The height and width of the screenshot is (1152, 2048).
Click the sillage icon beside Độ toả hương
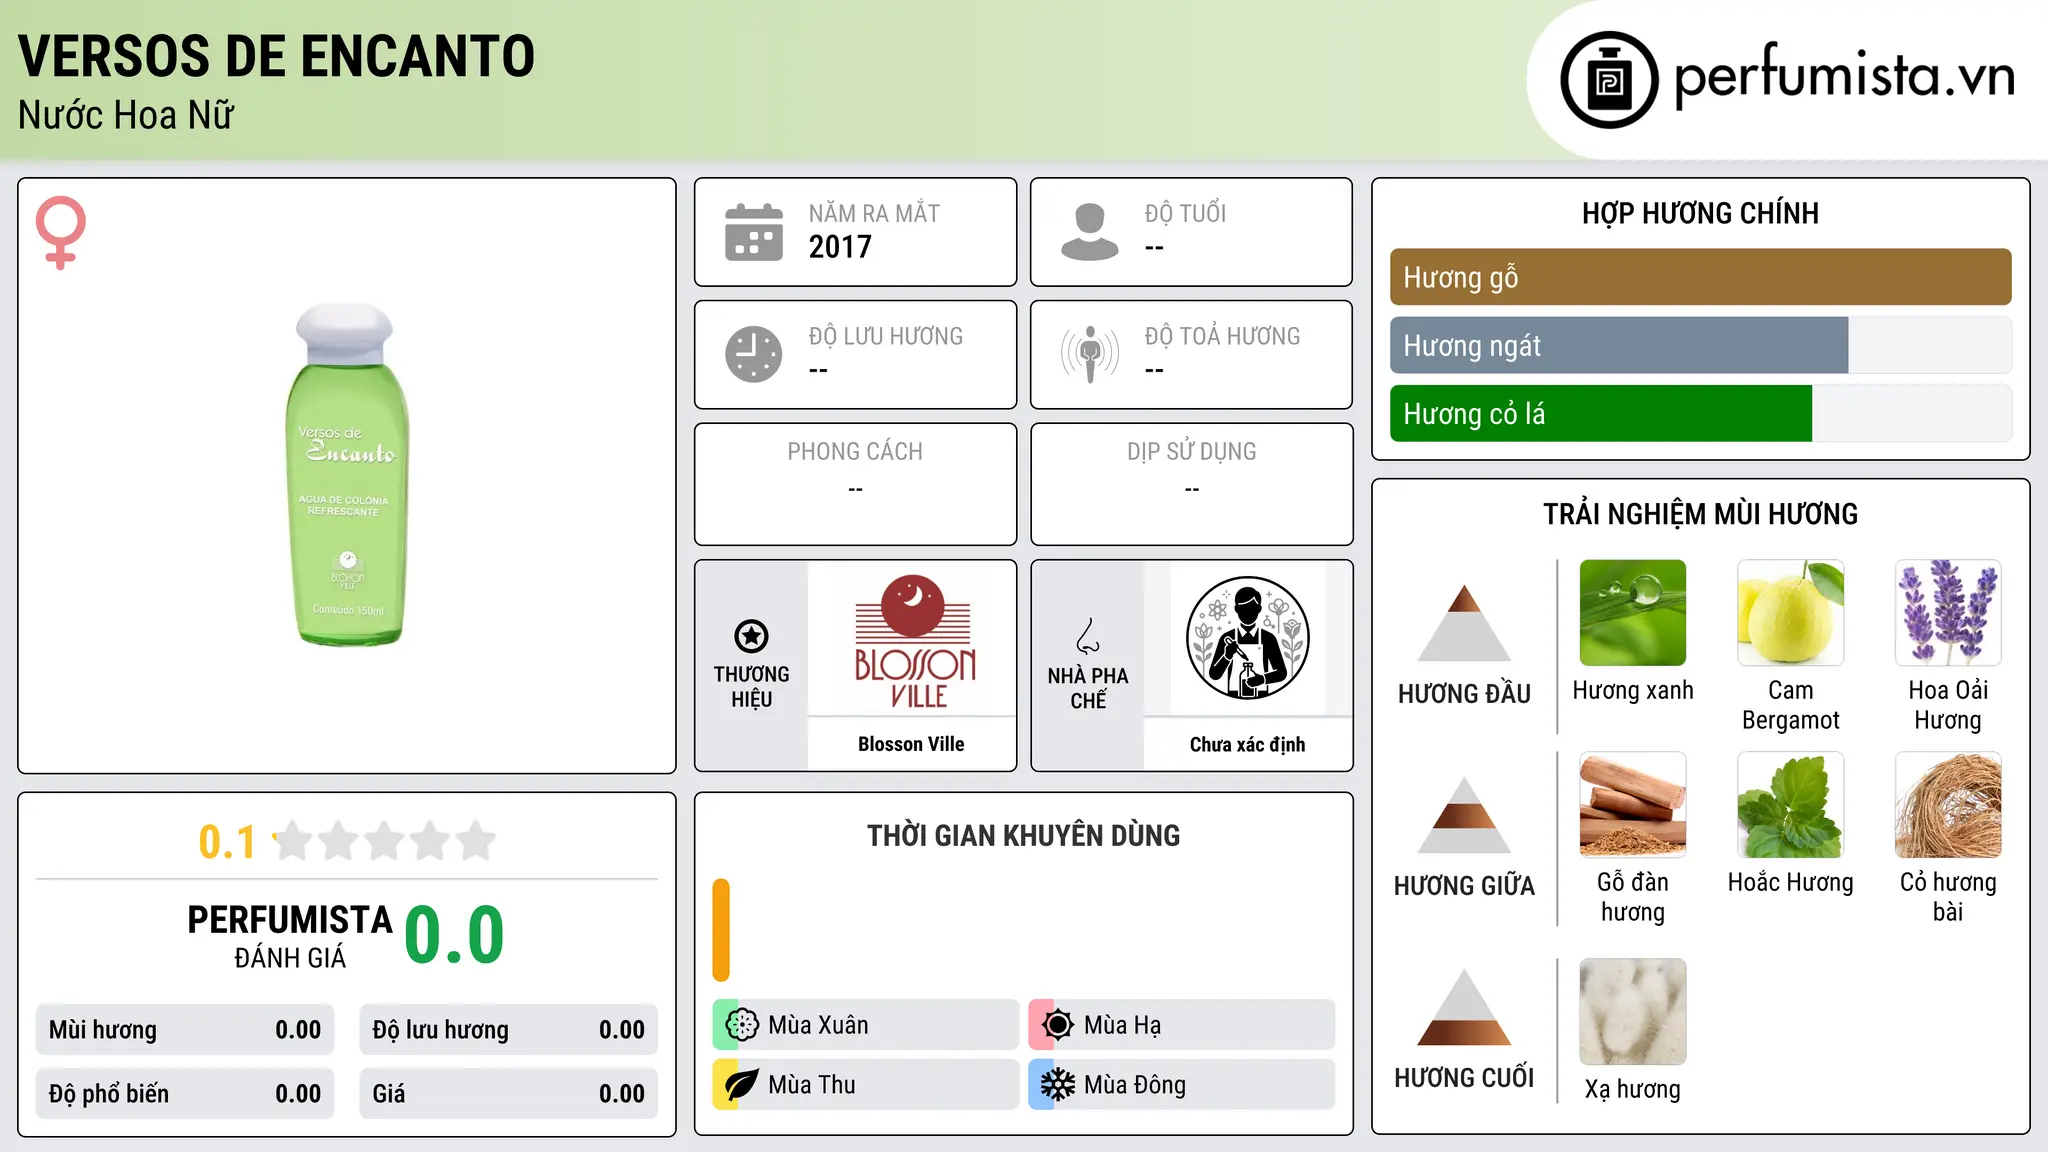1090,354
